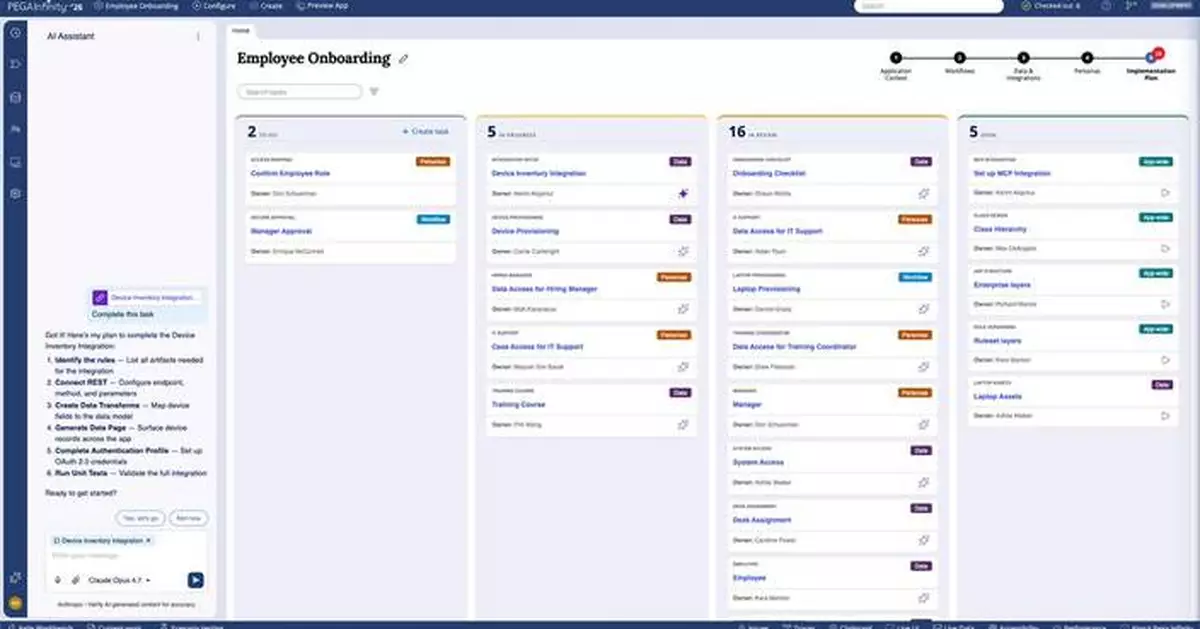The image size is (1200, 629).
Task: Open Desk Assignment task link
Action: click(762, 520)
